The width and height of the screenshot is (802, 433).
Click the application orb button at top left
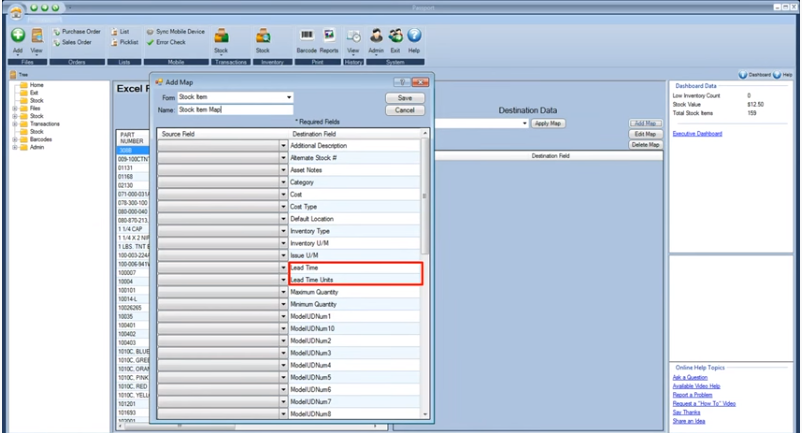coord(16,11)
